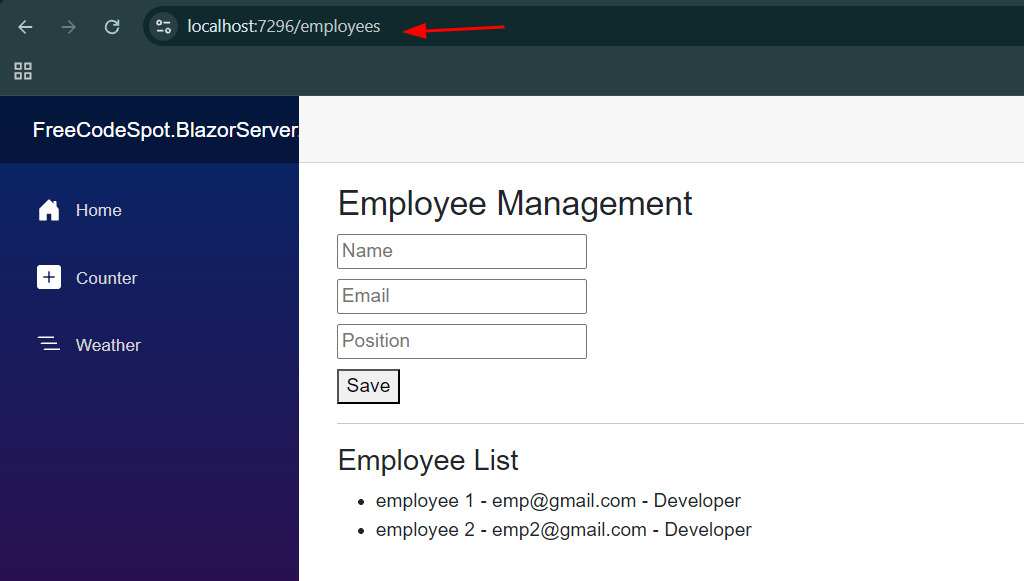Go to the Counter page
The image size is (1024, 581).
click(x=106, y=278)
